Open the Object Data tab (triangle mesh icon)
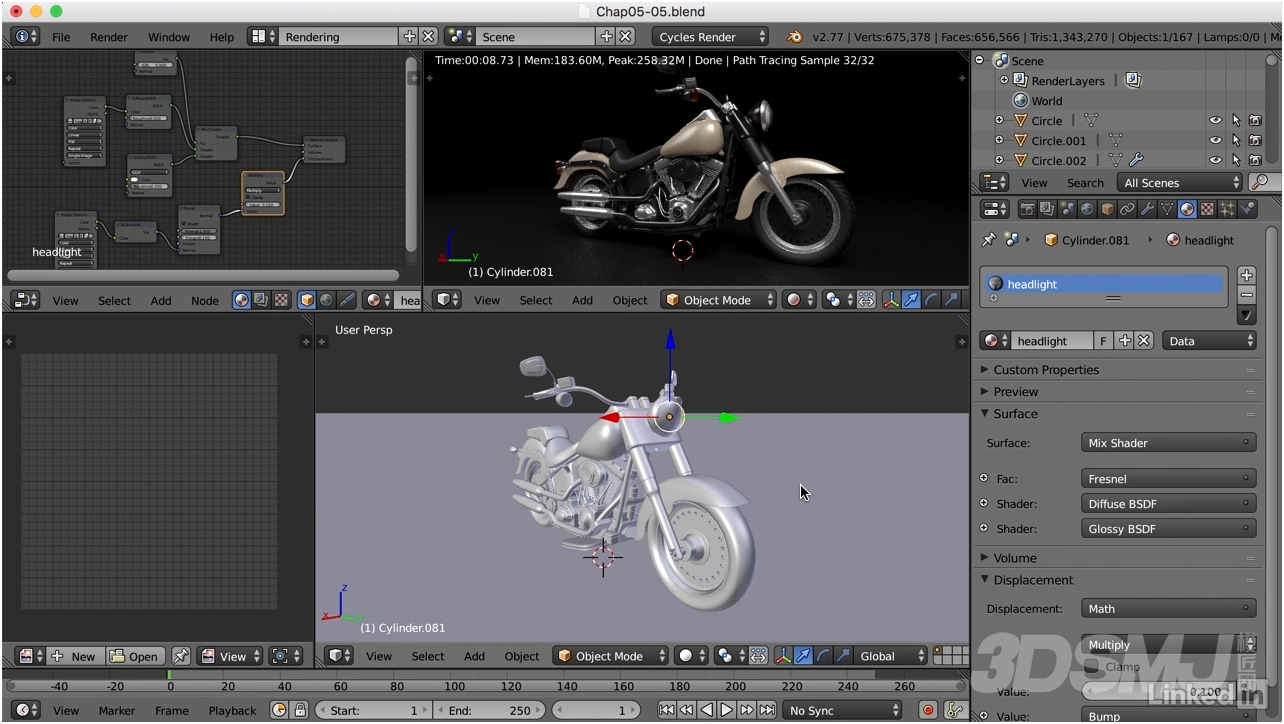 coord(1167,209)
